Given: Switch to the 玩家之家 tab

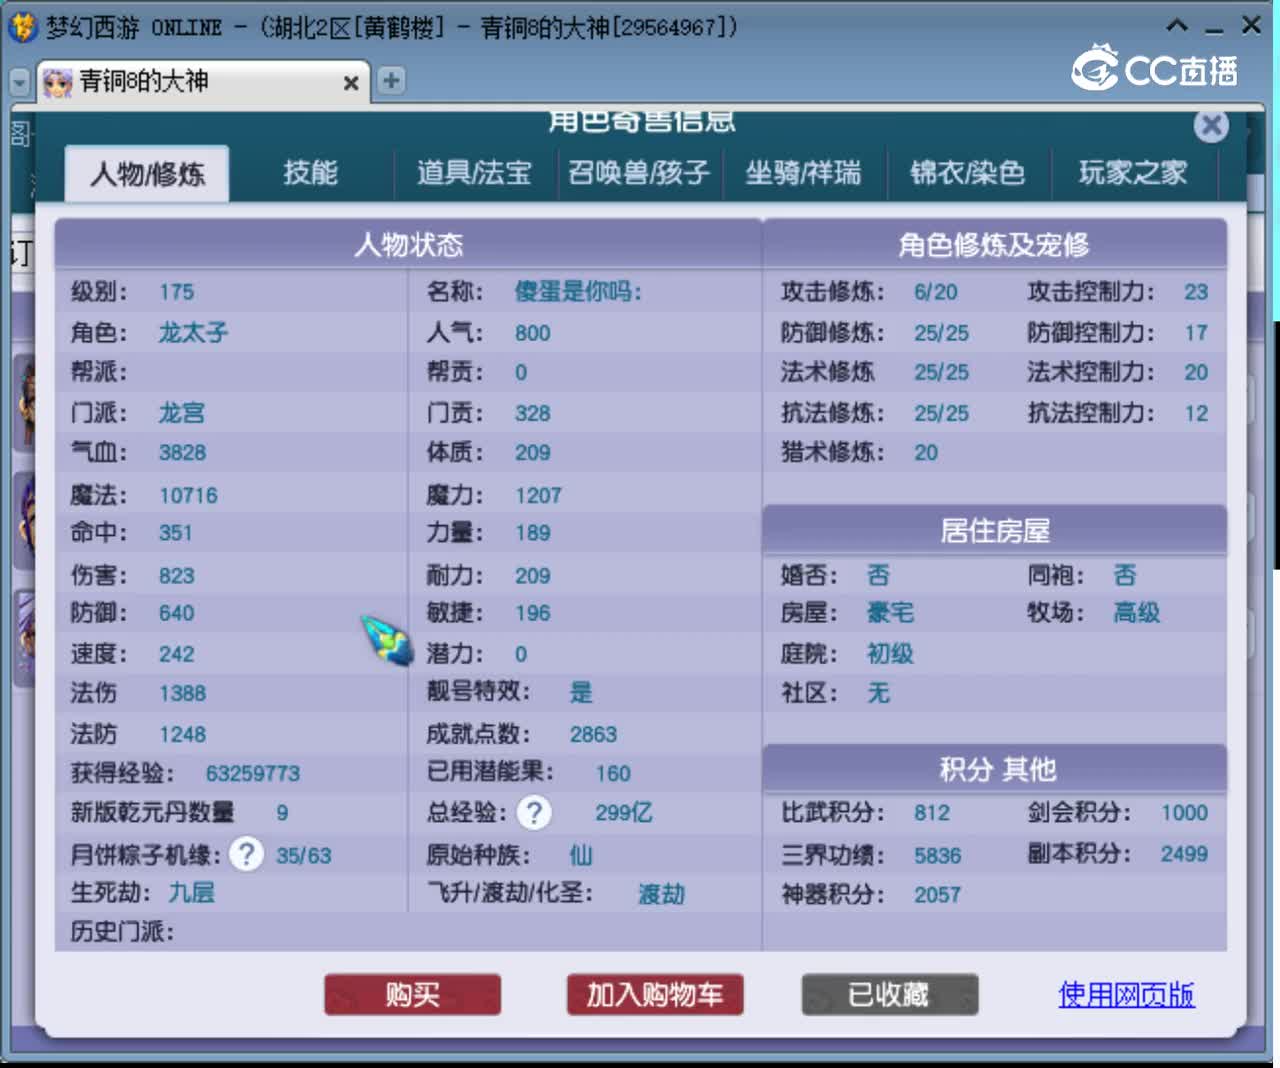Looking at the screenshot, I should coord(1133,173).
